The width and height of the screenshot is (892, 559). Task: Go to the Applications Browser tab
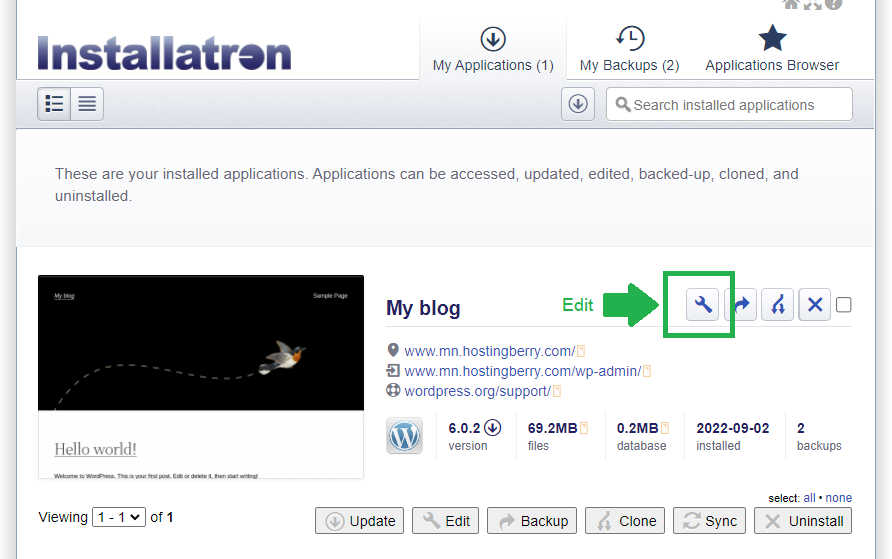772,50
